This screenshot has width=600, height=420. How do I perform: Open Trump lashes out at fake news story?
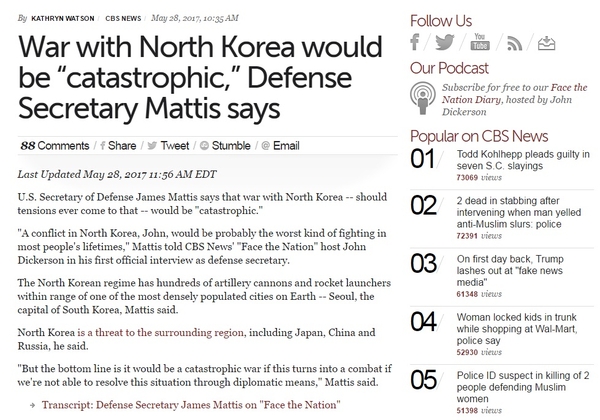click(x=510, y=270)
